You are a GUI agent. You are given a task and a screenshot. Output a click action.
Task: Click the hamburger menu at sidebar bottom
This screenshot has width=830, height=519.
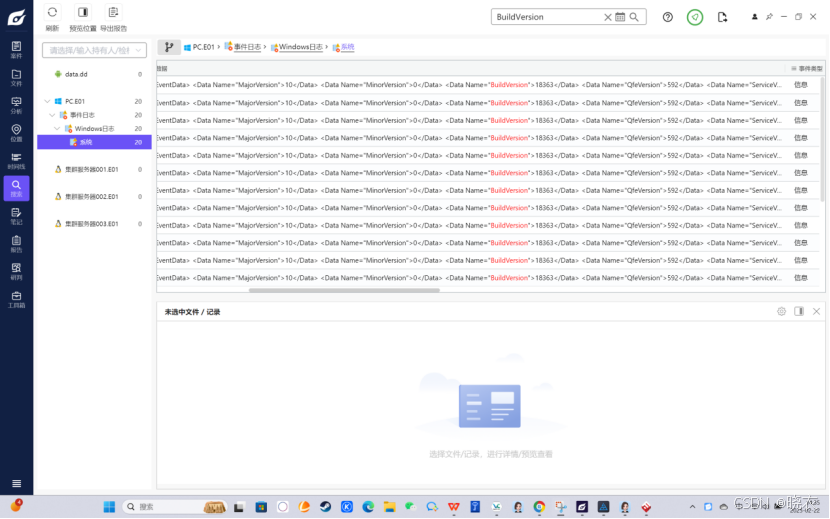click(16, 484)
